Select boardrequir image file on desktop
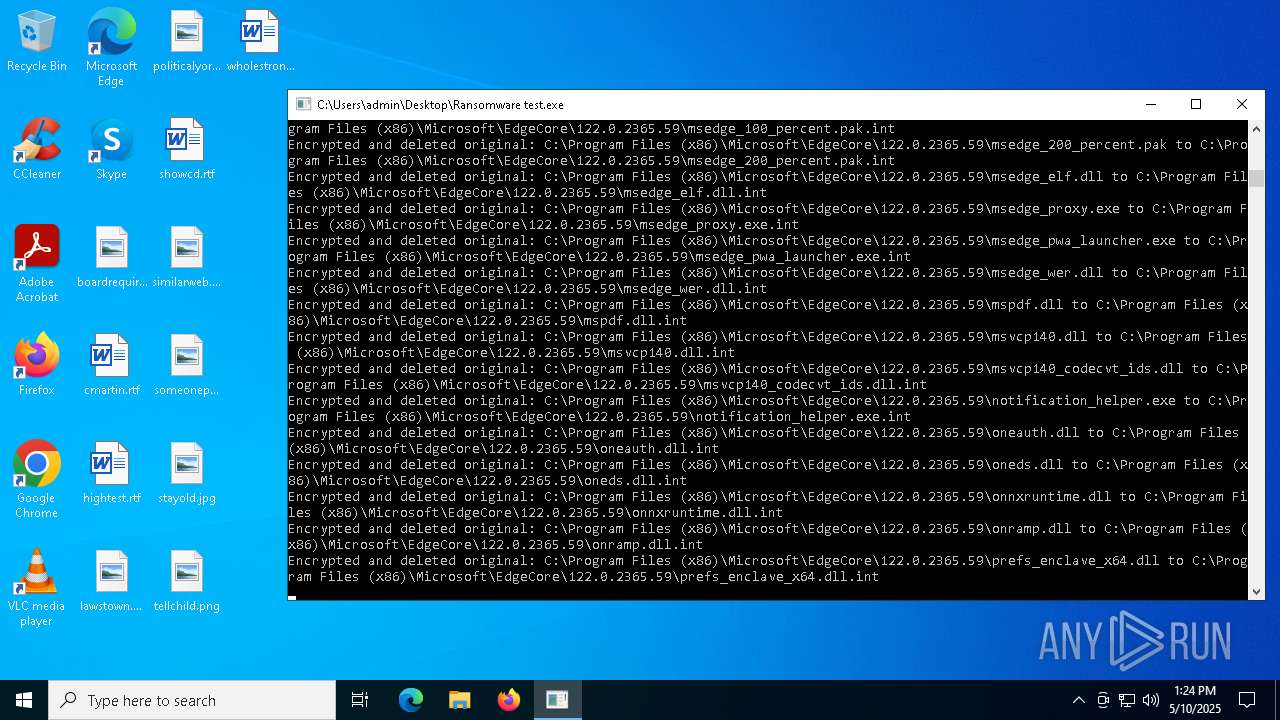 tap(111, 258)
